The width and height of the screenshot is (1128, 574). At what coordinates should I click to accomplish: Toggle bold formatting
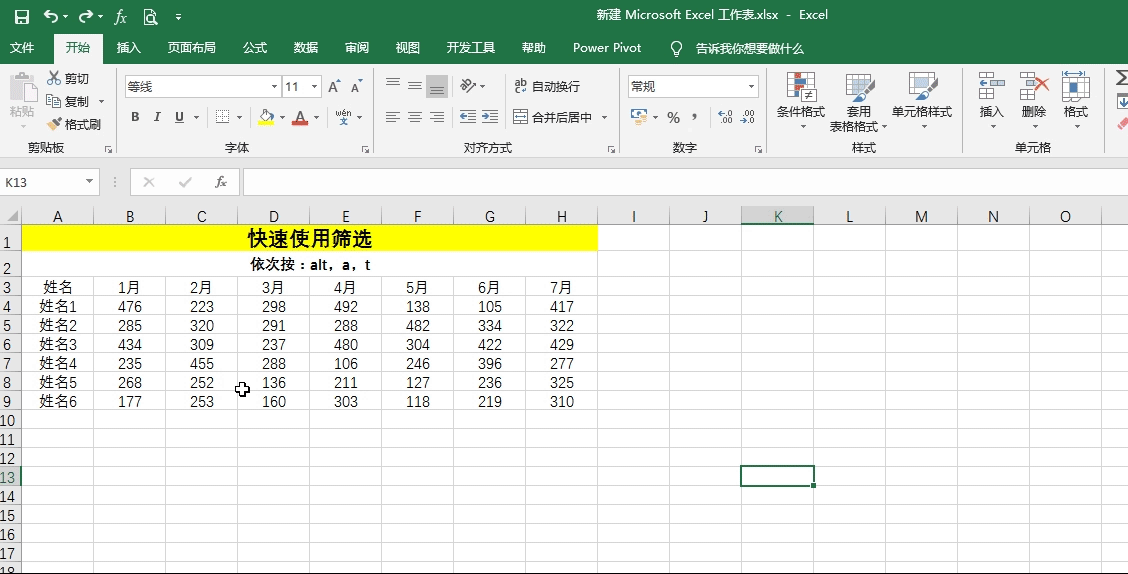pyautogui.click(x=135, y=117)
